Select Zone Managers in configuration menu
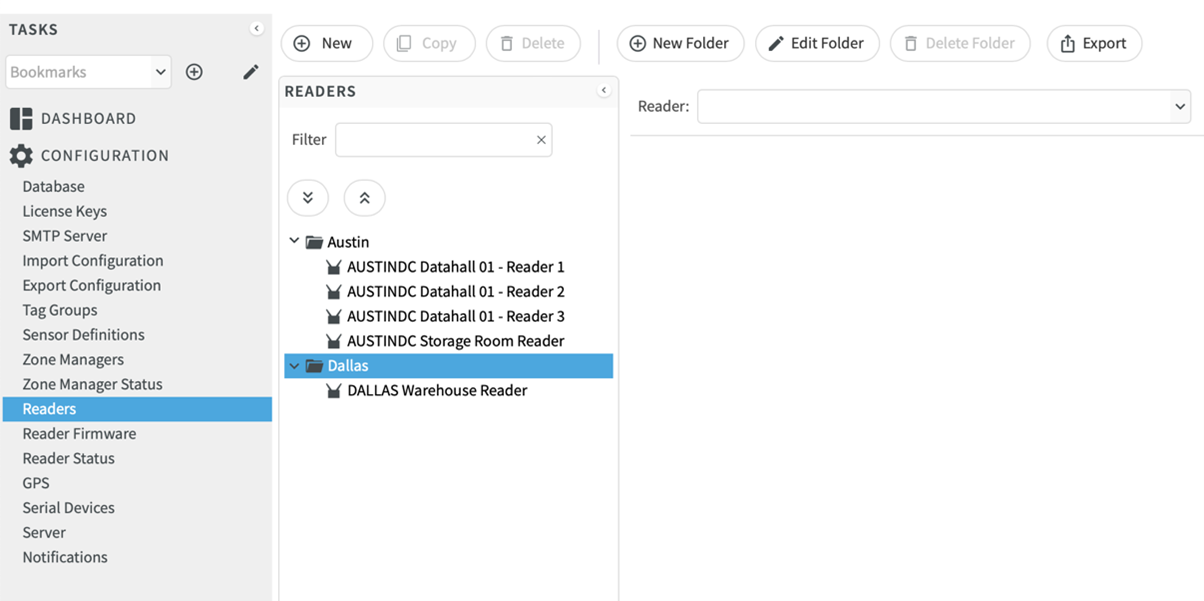 (x=73, y=360)
